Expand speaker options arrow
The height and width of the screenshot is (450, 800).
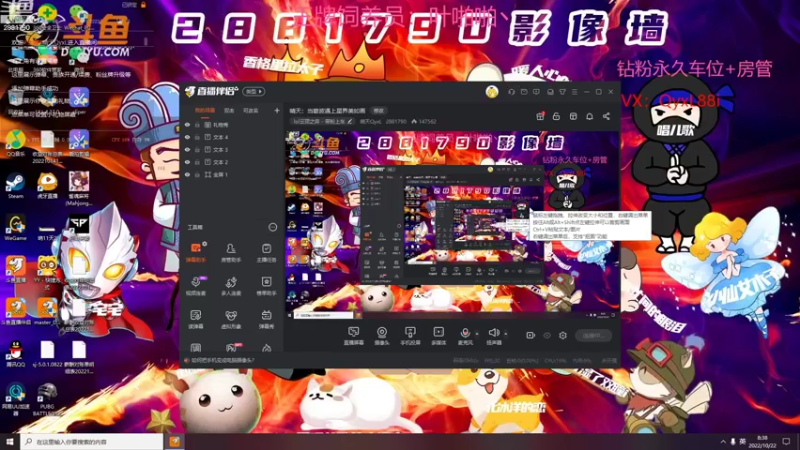pyautogui.click(x=506, y=334)
